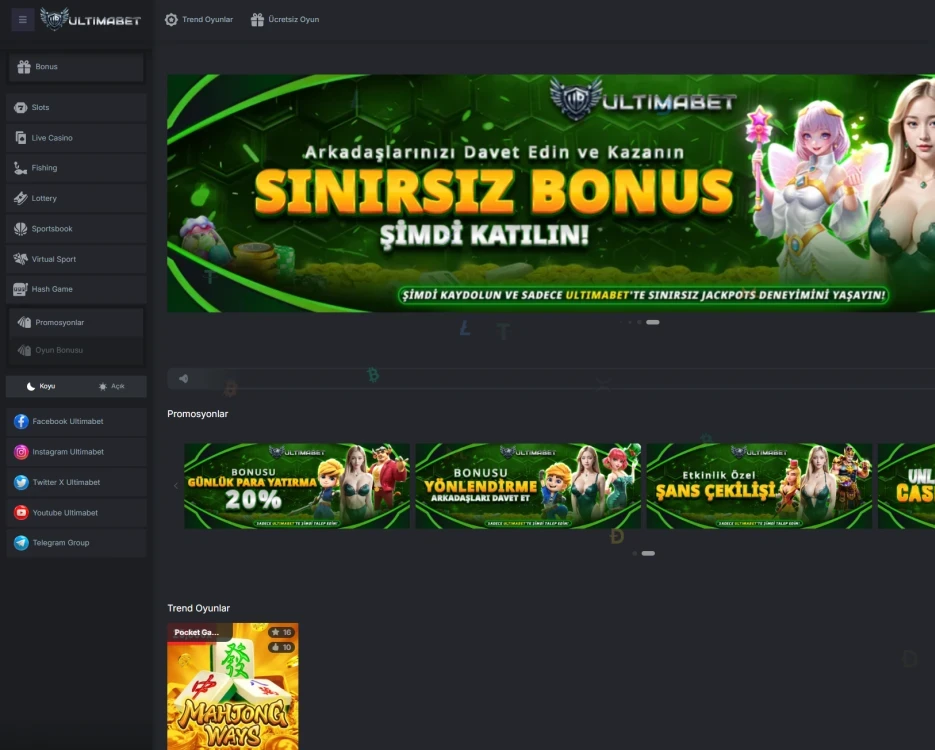Click the Trend Oyunlar gear icon
Screen dimensions: 935x750
(x=171, y=20)
